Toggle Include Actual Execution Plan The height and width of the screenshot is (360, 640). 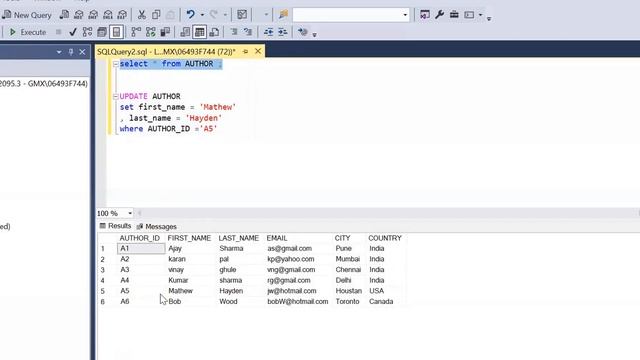[136, 32]
